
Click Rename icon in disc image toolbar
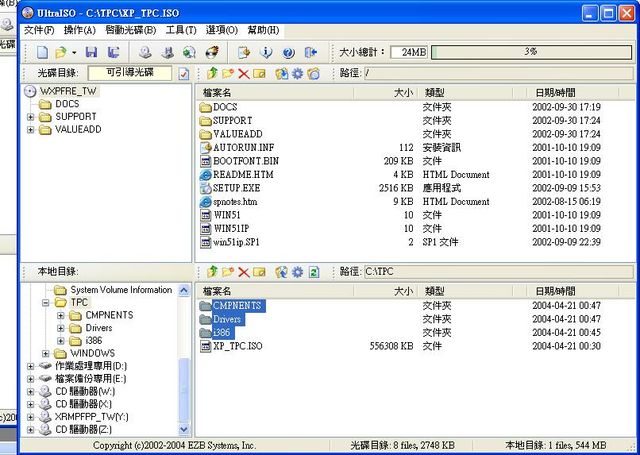259,74
